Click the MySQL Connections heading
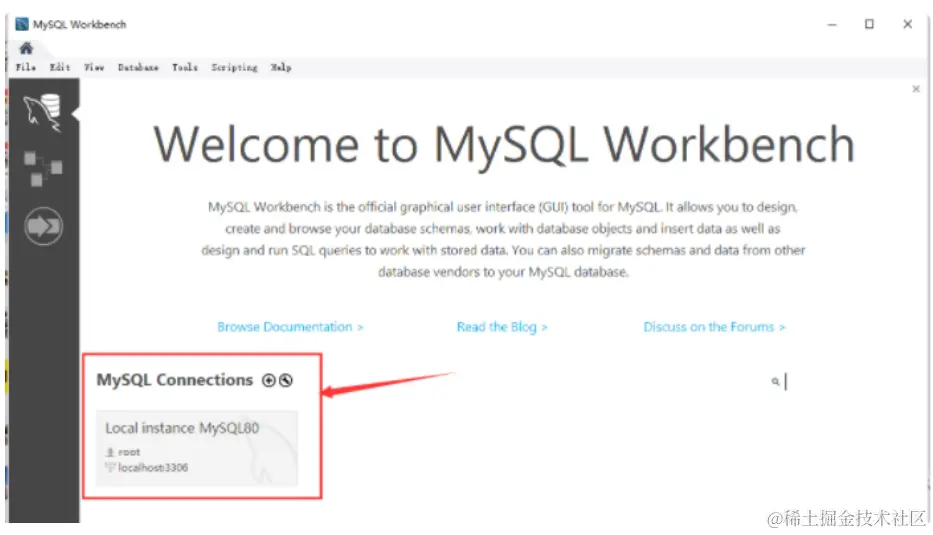 pos(175,380)
